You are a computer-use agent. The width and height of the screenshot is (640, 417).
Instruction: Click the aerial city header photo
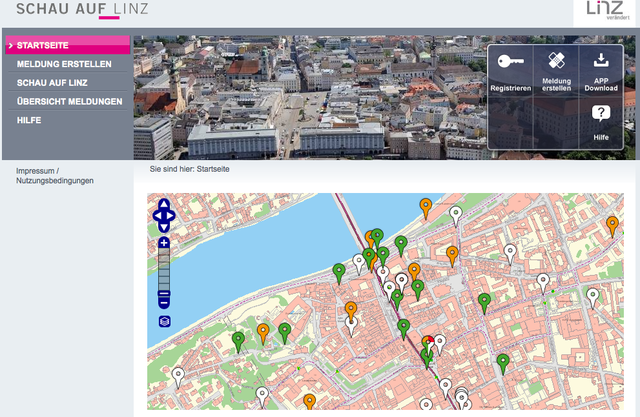point(310,97)
